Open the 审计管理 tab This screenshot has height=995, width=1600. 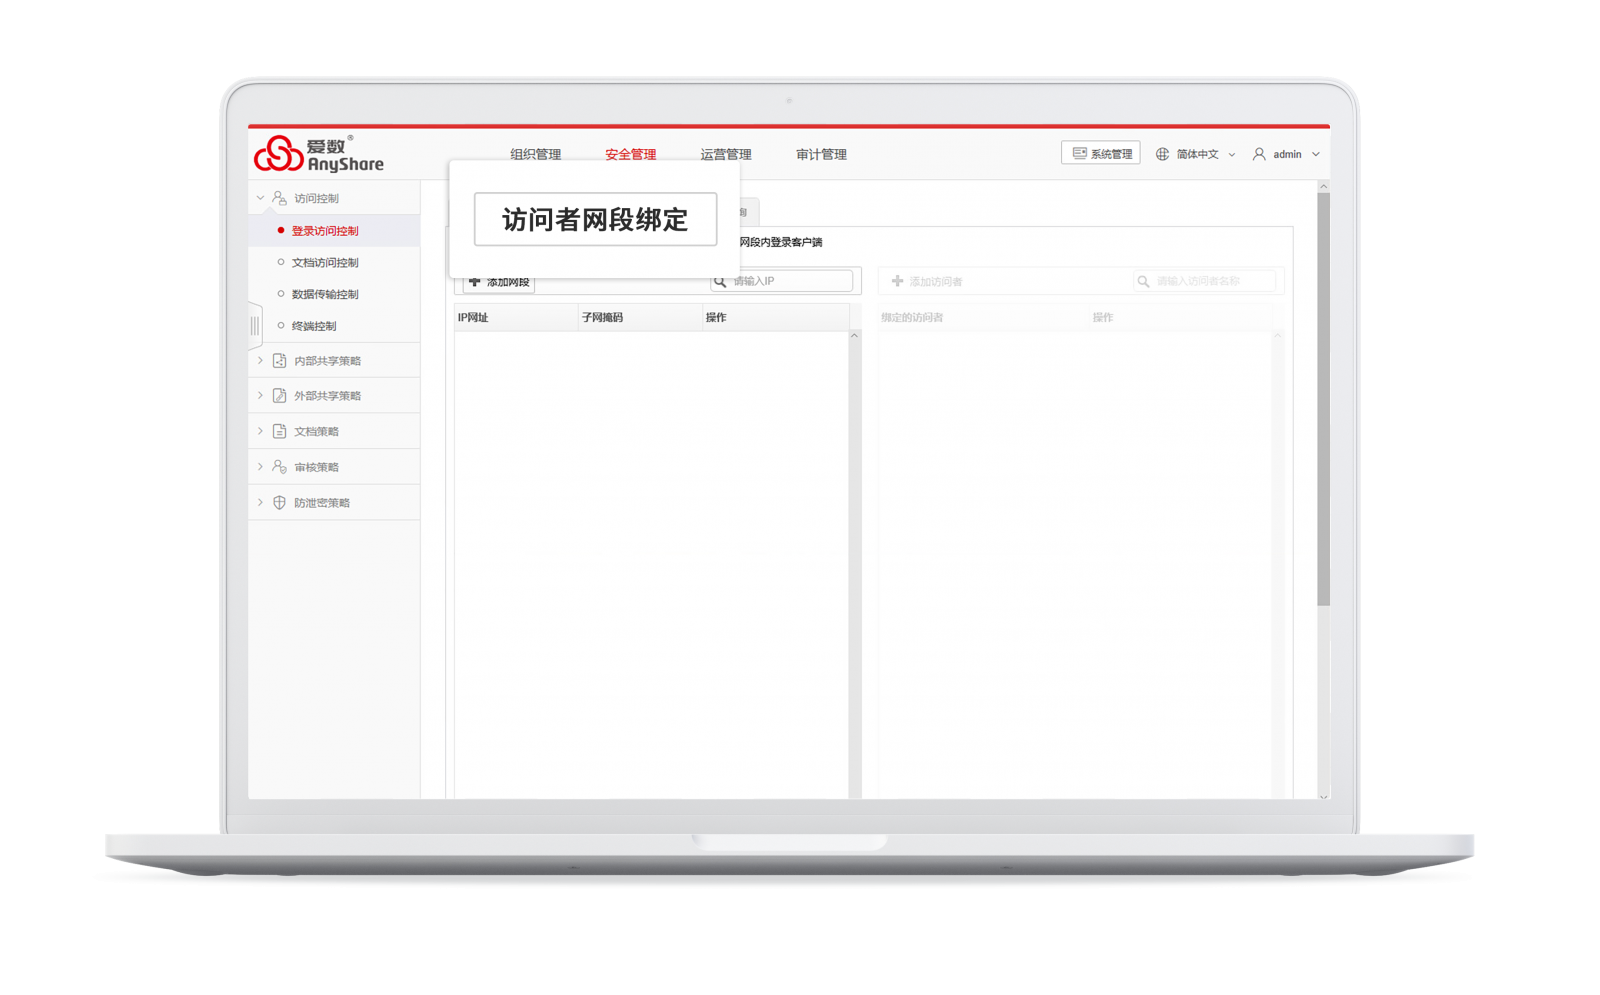tap(821, 154)
